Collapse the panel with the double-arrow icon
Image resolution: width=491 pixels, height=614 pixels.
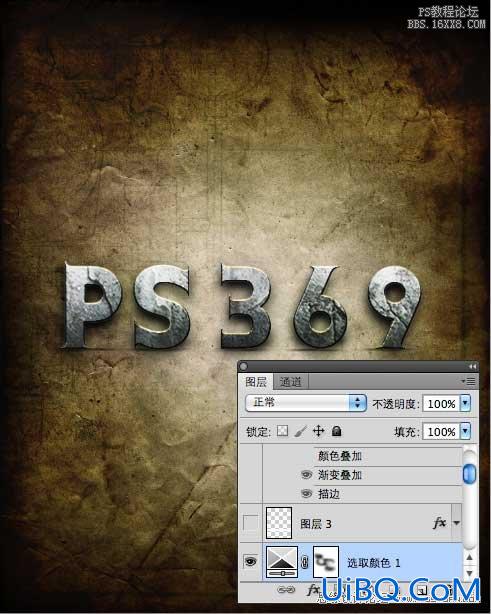coord(472,367)
